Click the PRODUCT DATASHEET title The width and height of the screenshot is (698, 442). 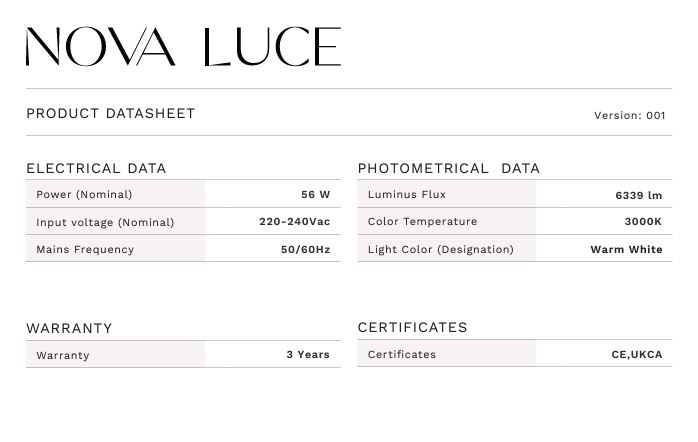click(111, 114)
